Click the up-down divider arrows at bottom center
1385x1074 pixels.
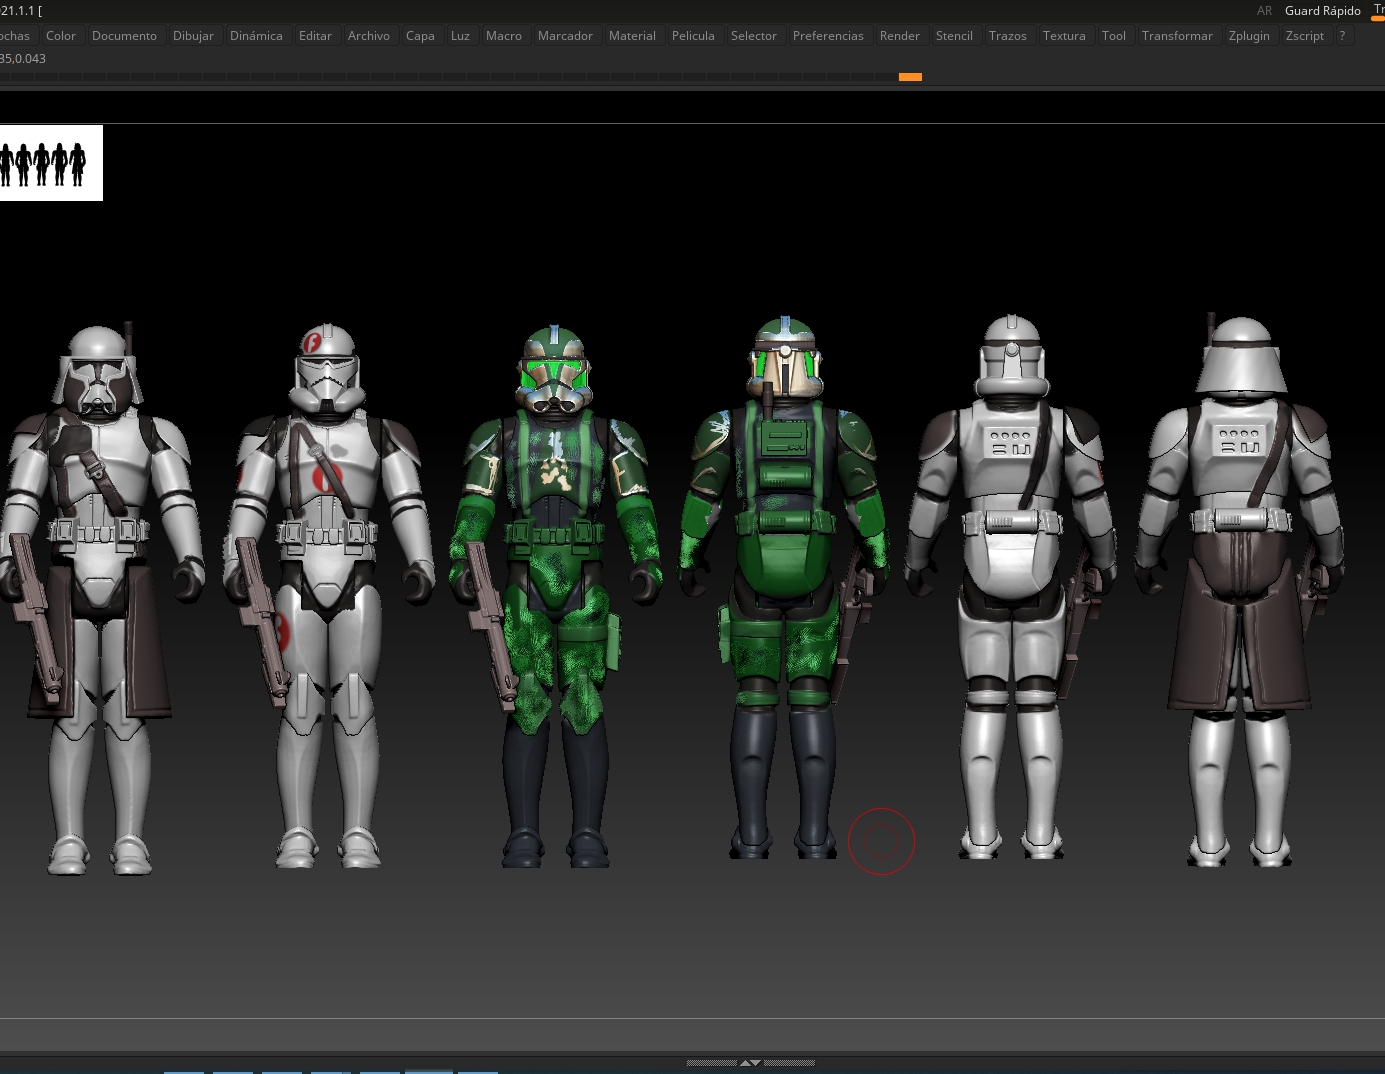750,1062
